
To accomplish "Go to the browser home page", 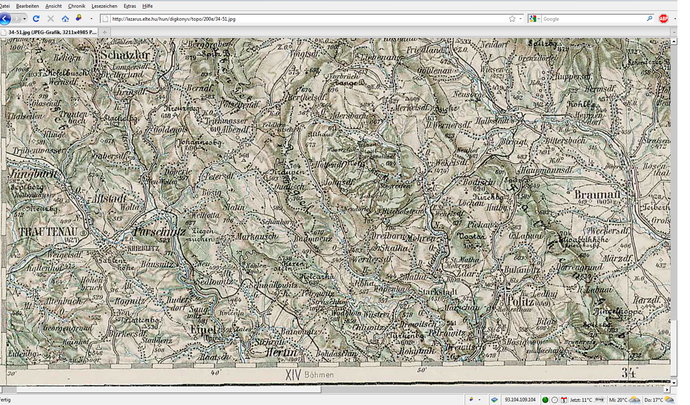I will (x=65, y=19).
